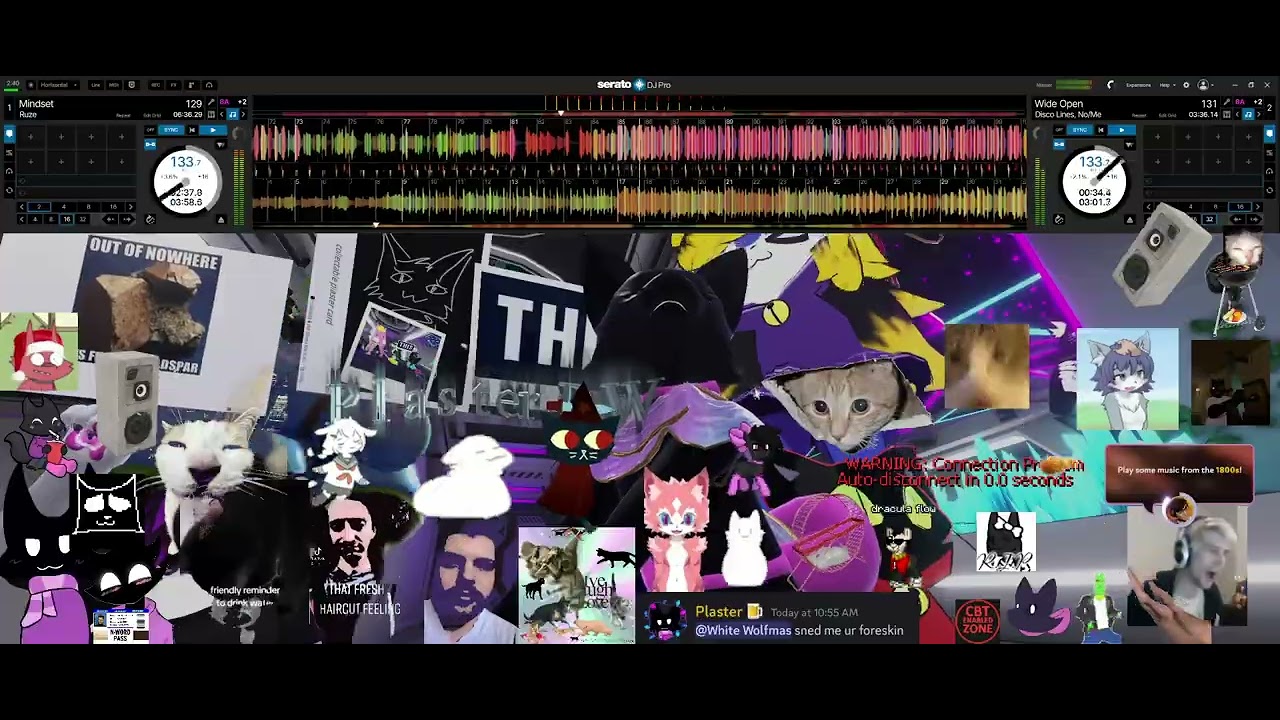Open the Help menu

click(1166, 85)
